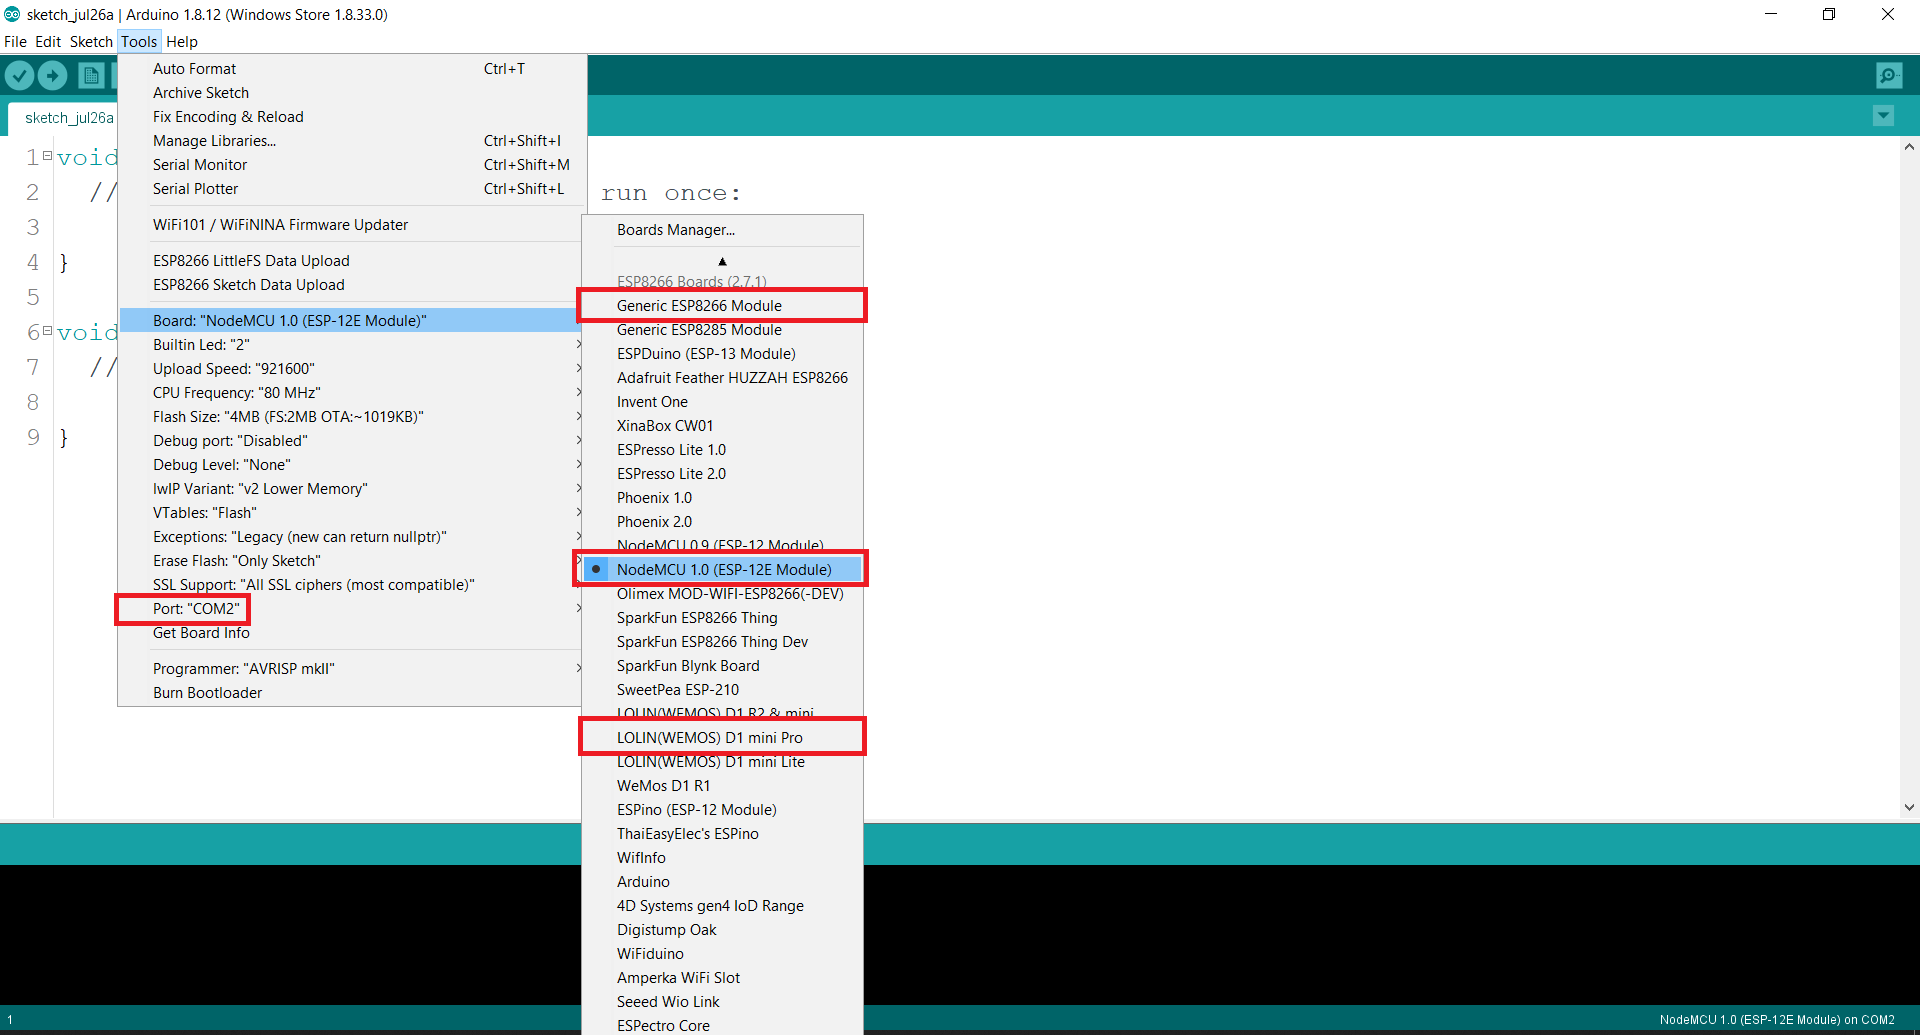Expand the Board: NodeMCU 1.0 submenu
This screenshot has width=1920, height=1035.
(351, 321)
